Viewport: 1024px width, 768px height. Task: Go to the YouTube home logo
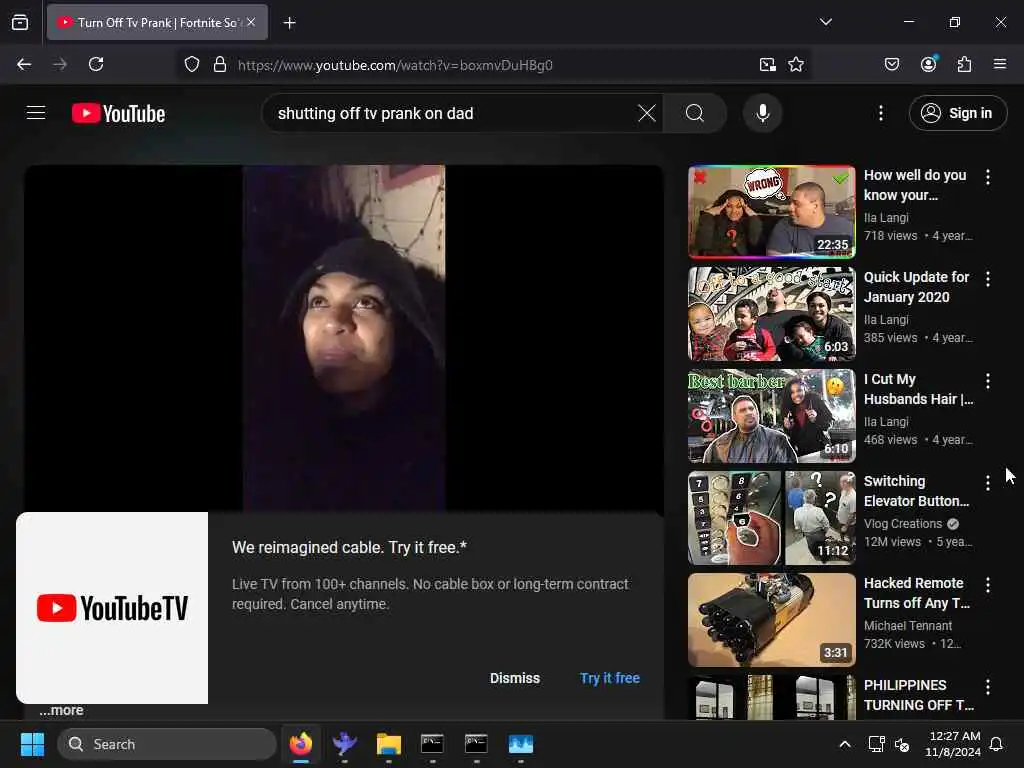(118, 114)
